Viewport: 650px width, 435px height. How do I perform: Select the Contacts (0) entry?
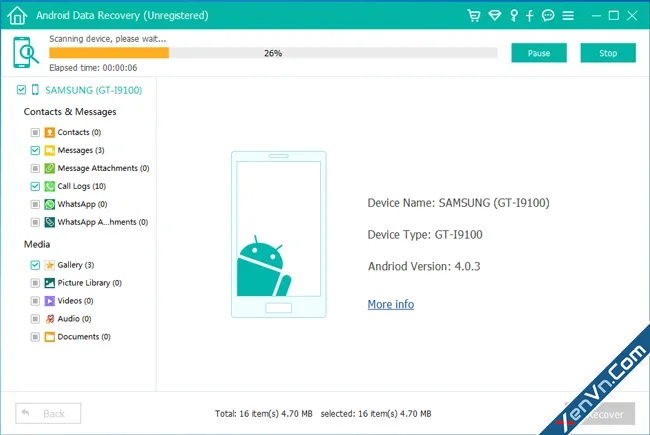tap(79, 132)
